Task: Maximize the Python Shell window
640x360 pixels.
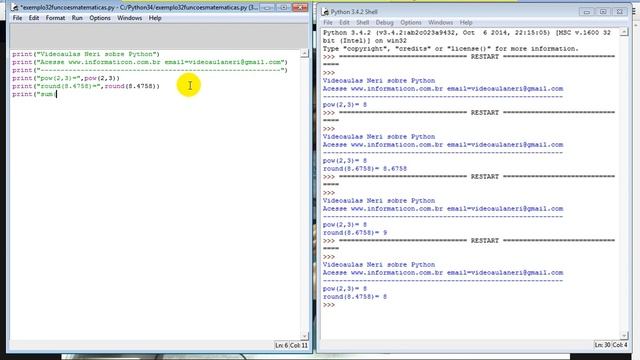Action: click(603, 12)
